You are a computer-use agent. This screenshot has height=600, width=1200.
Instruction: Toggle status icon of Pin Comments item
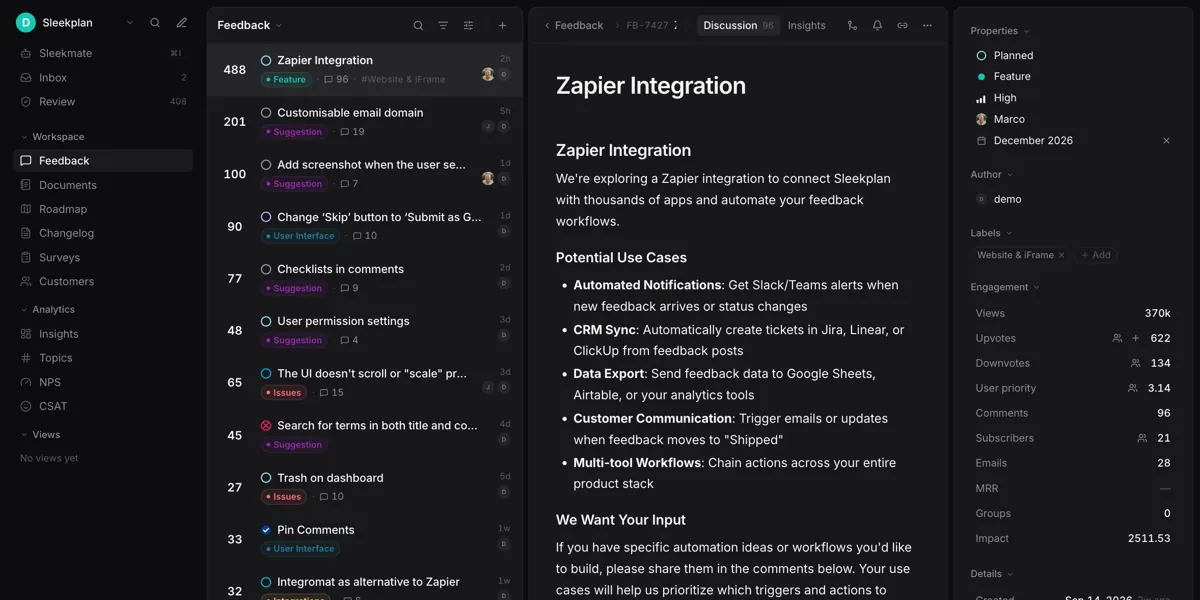[266, 530]
